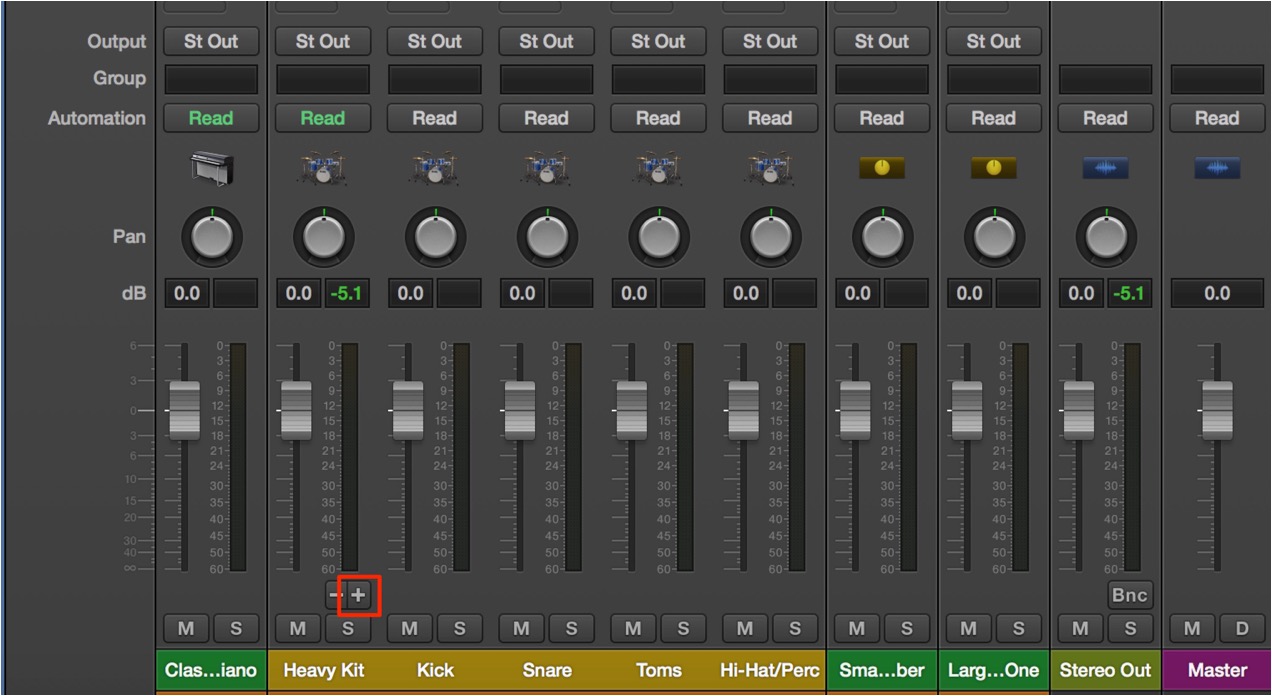
Task: Open the Classic Piano Read automation mode menu
Action: [x=211, y=118]
